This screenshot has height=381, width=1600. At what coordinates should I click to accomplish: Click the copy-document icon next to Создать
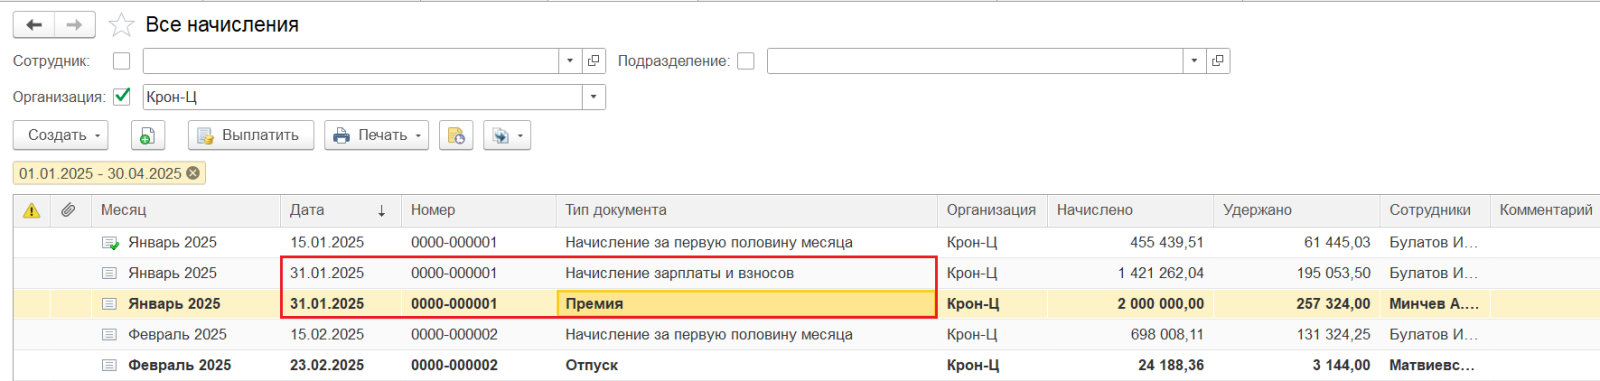coord(147,135)
